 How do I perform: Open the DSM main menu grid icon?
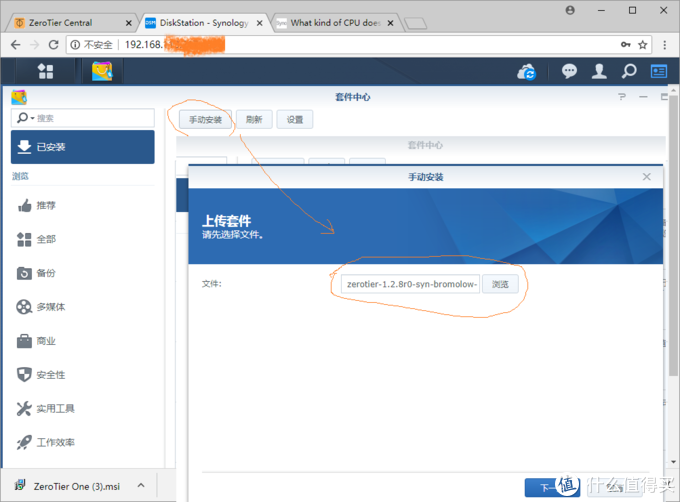(x=45, y=71)
